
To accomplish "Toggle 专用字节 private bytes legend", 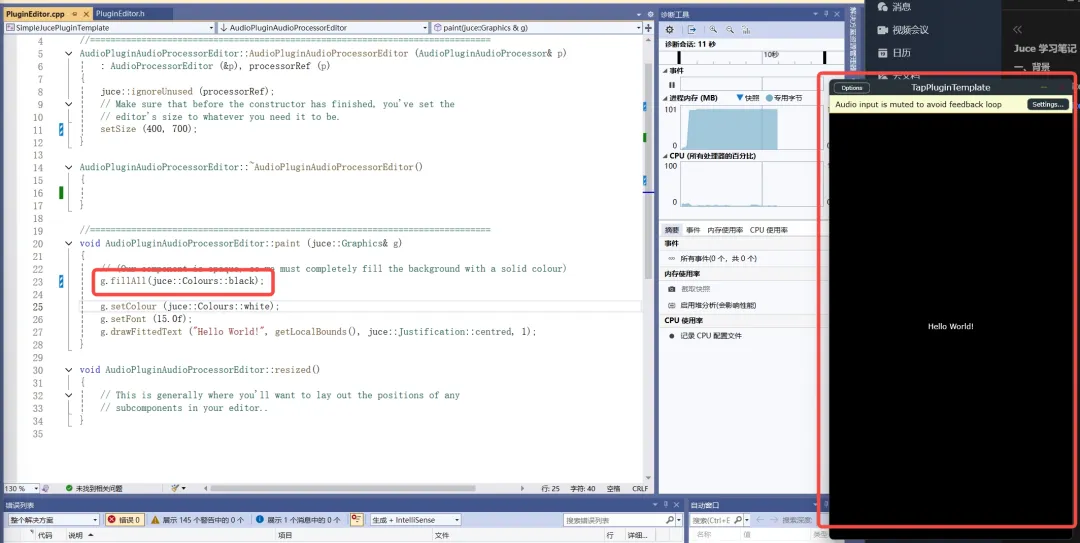I will [784, 98].
